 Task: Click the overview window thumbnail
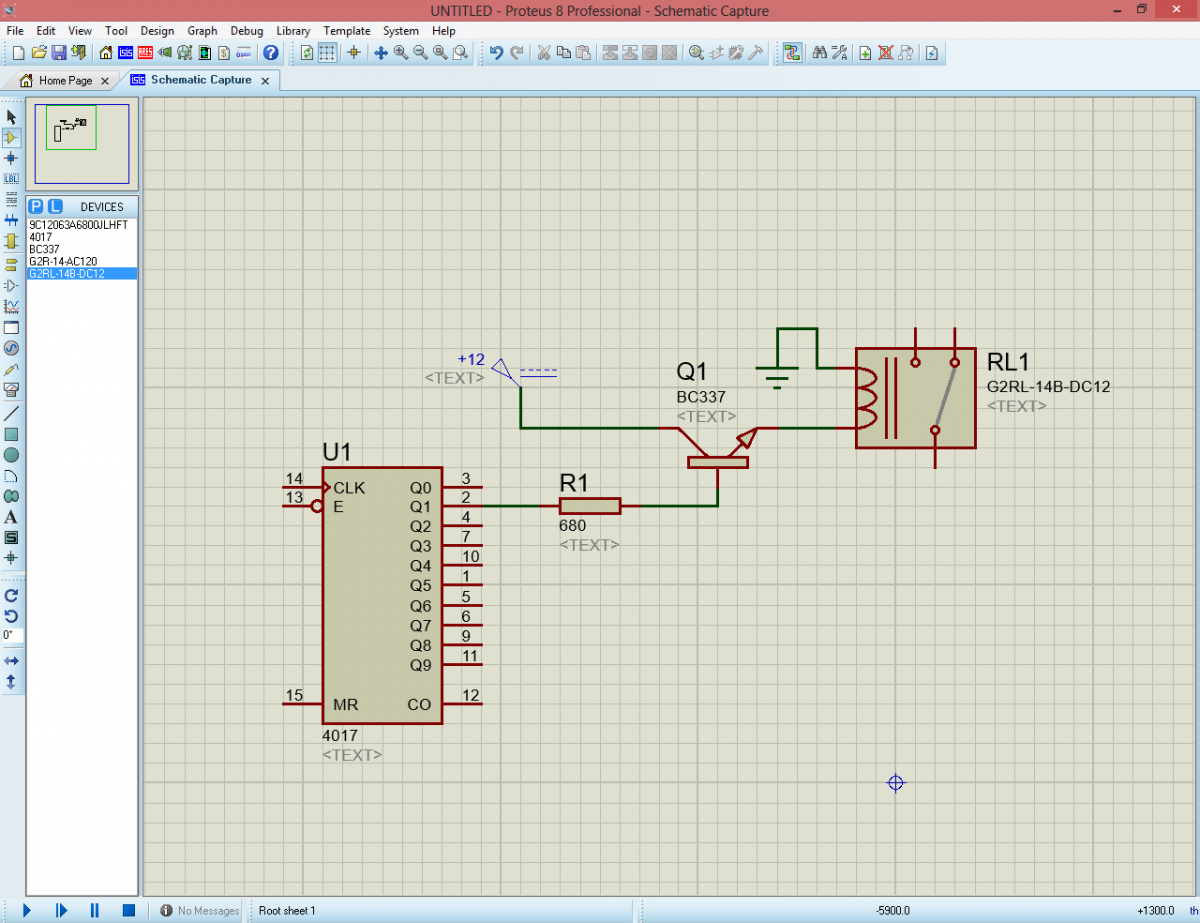[82, 143]
